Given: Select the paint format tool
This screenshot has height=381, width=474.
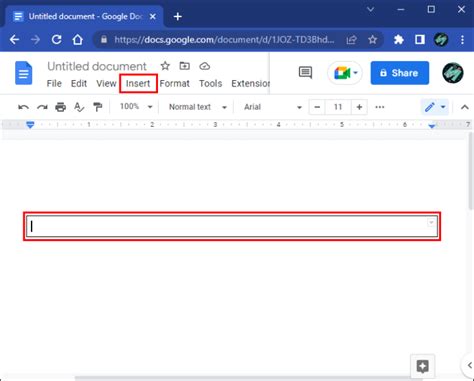Looking at the screenshot, I should tap(97, 107).
